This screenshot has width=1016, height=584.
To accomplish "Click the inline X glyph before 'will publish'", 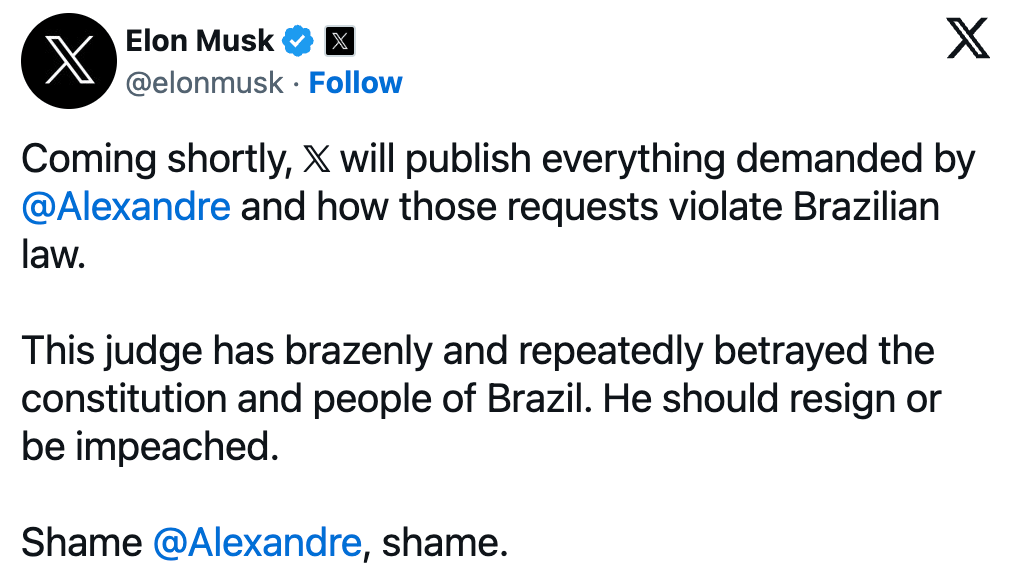I will tap(316, 159).
